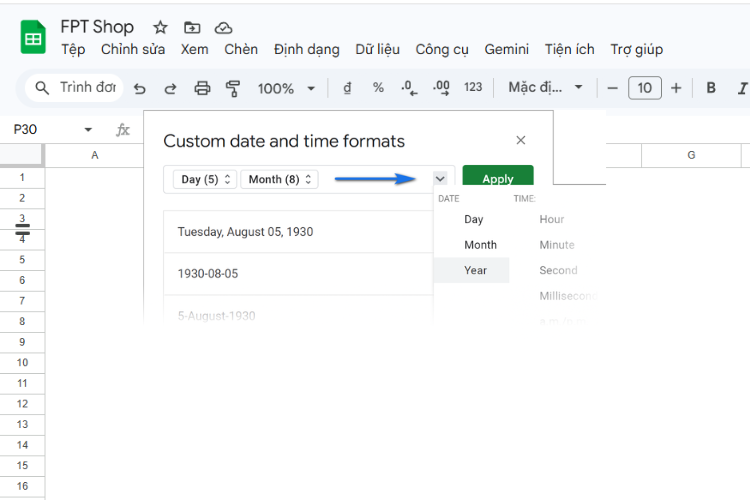Check cloud save status icon
The image size is (750, 500).
(223, 28)
